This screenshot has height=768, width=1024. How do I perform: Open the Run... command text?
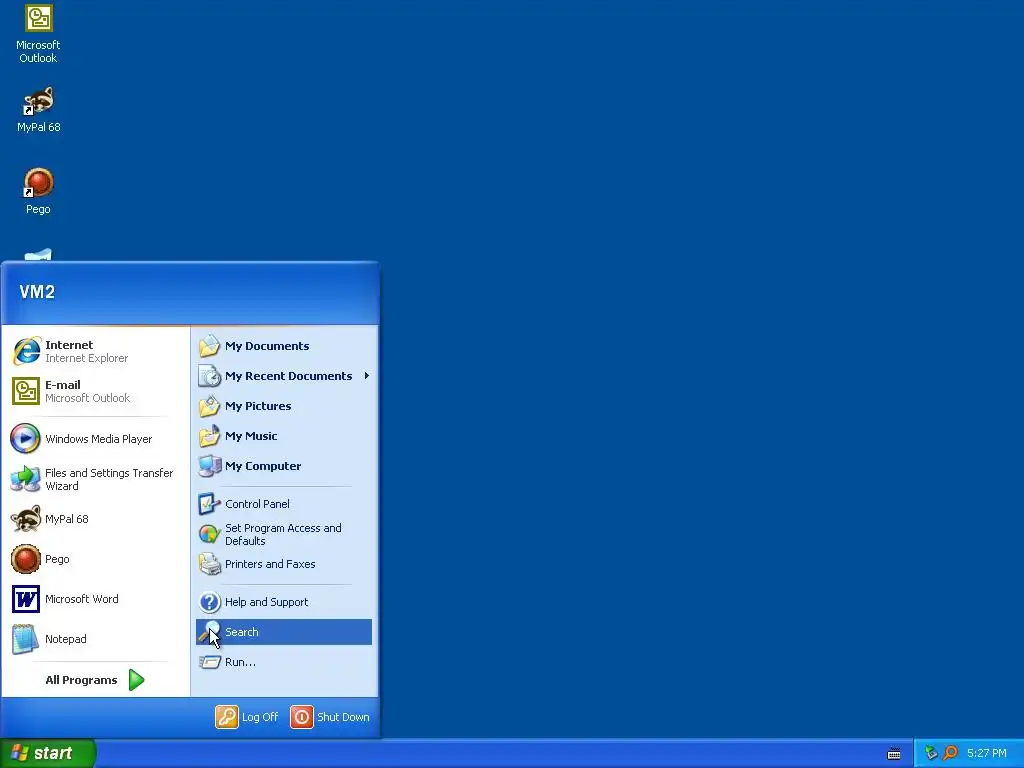[x=240, y=662]
